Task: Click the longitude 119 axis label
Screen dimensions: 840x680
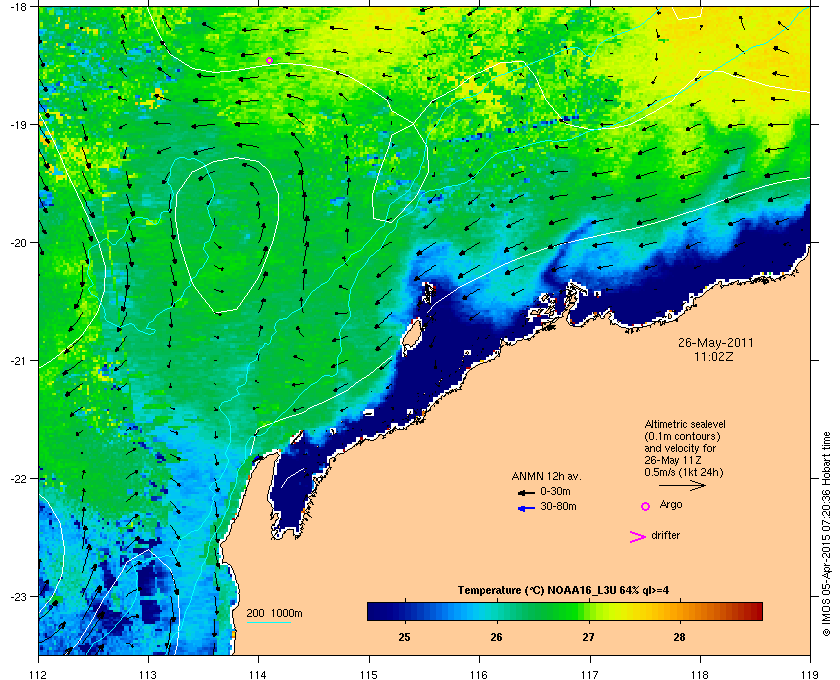Action: tap(810, 674)
